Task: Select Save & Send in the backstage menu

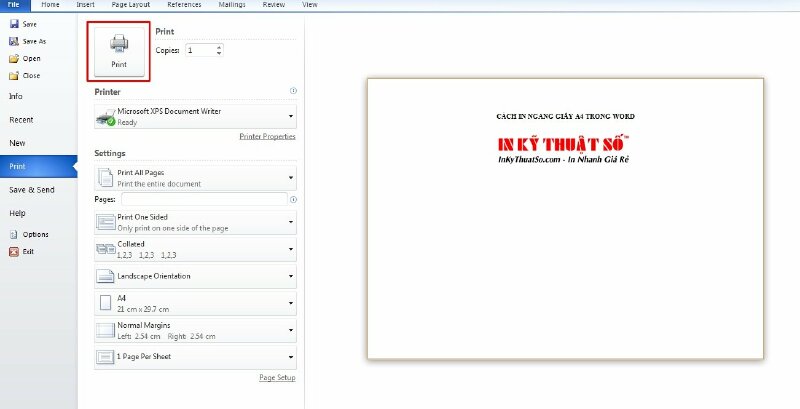Action: click(32, 189)
